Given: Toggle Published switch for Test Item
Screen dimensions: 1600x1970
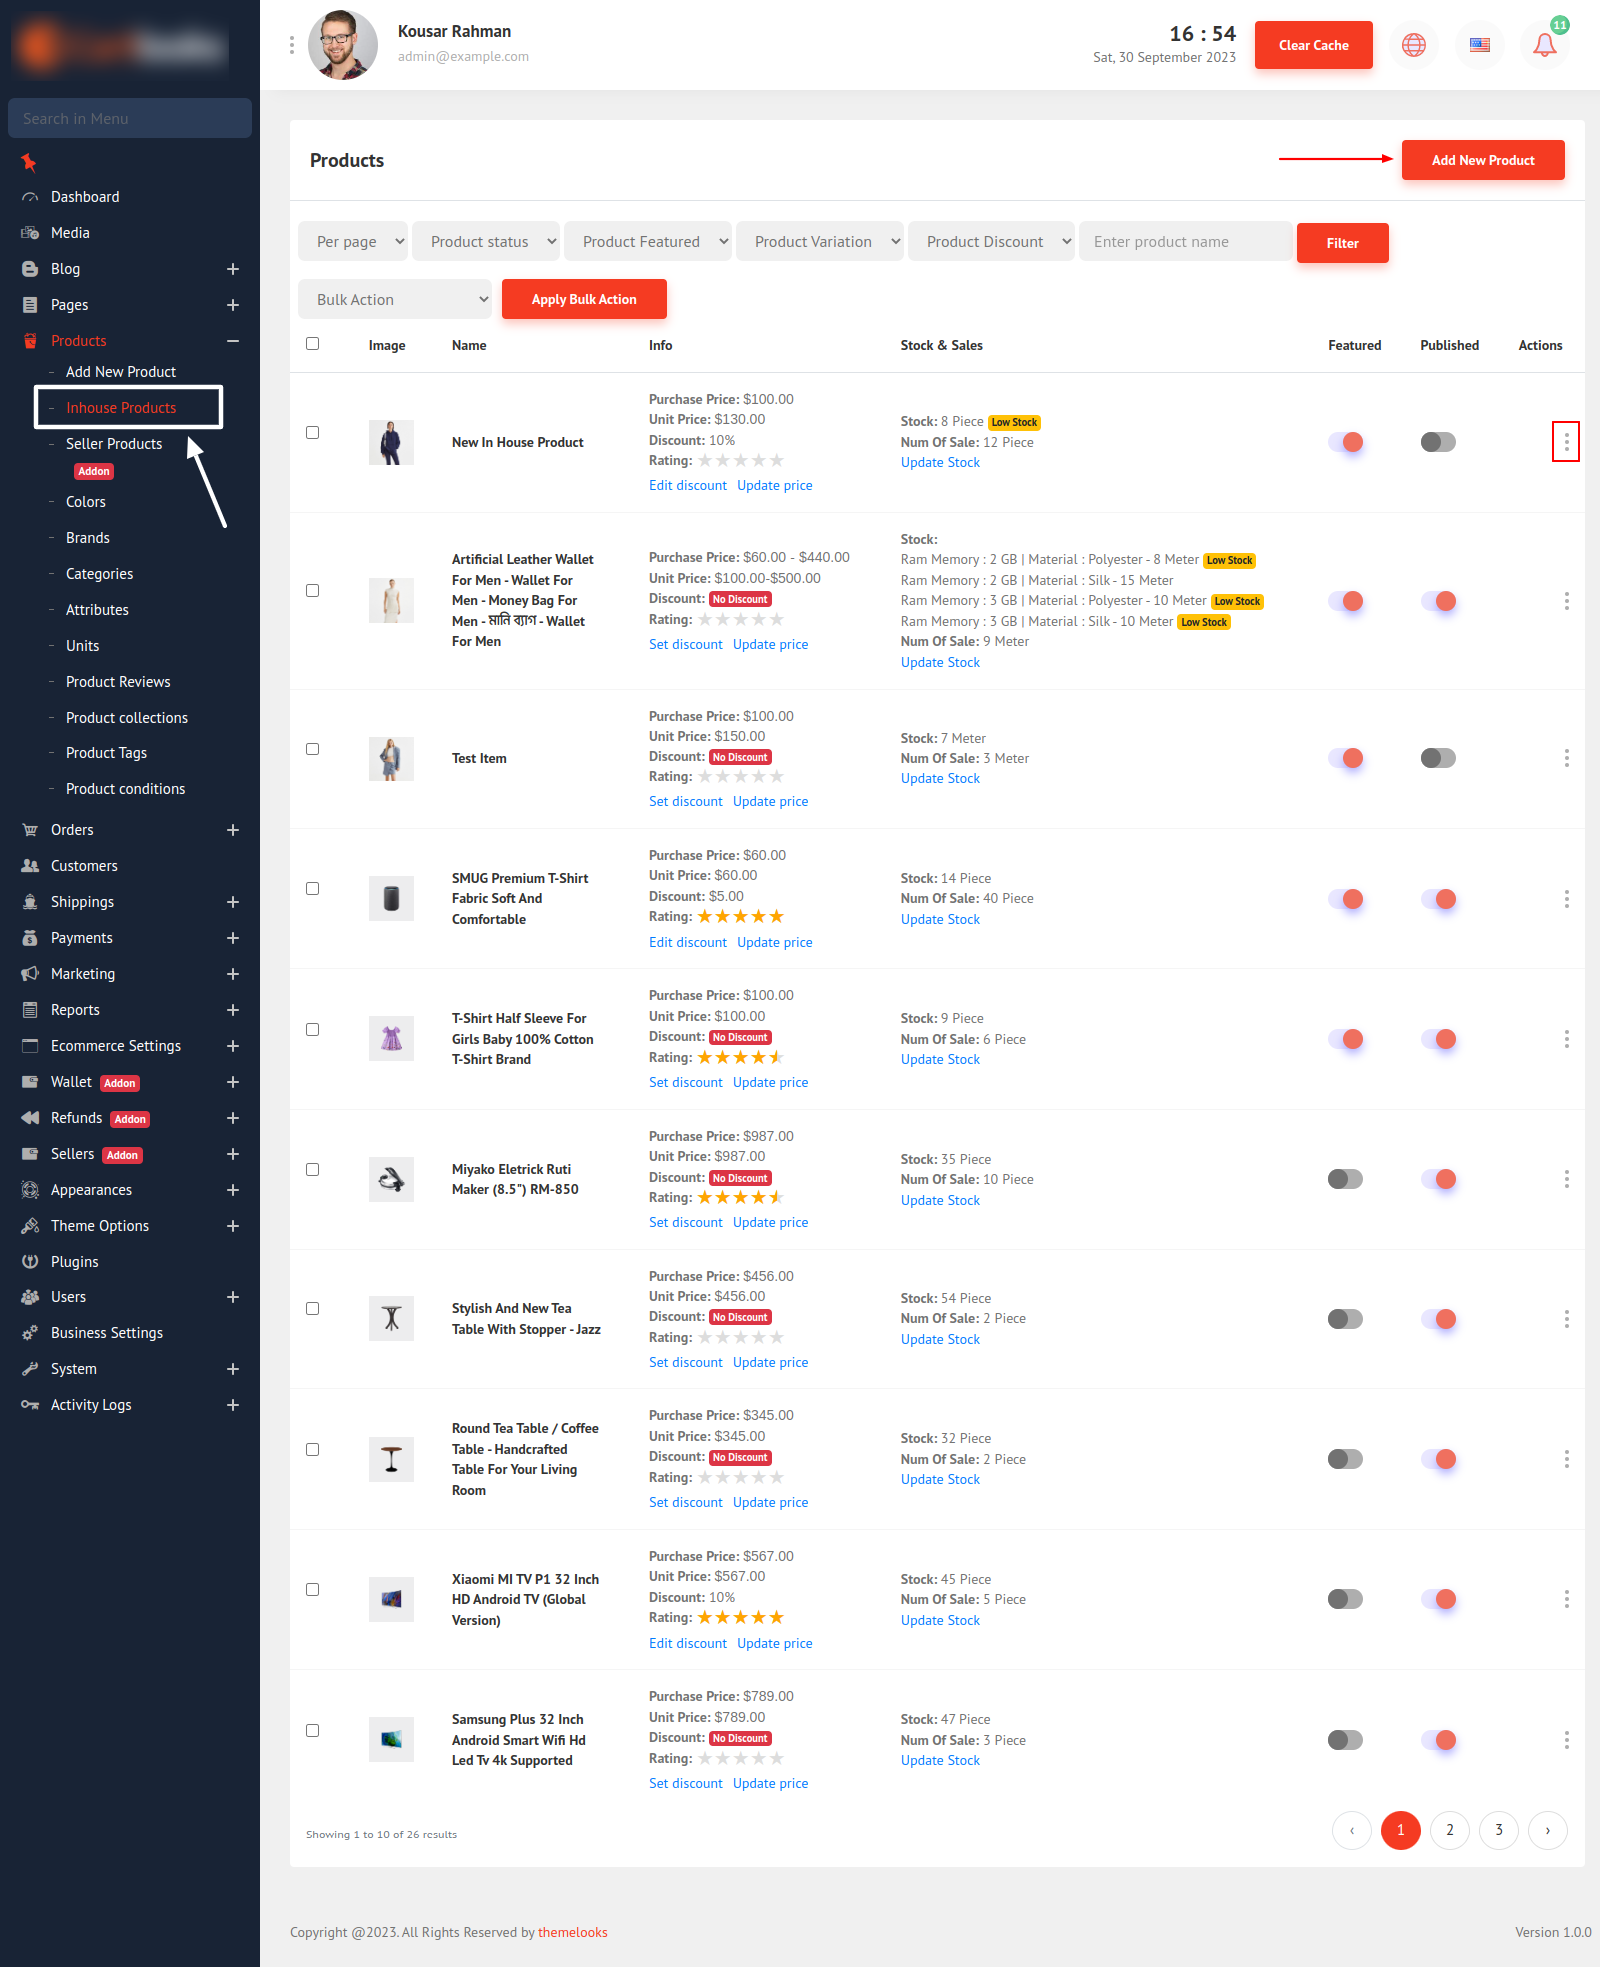Looking at the screenshot, I should [1438, 758].
